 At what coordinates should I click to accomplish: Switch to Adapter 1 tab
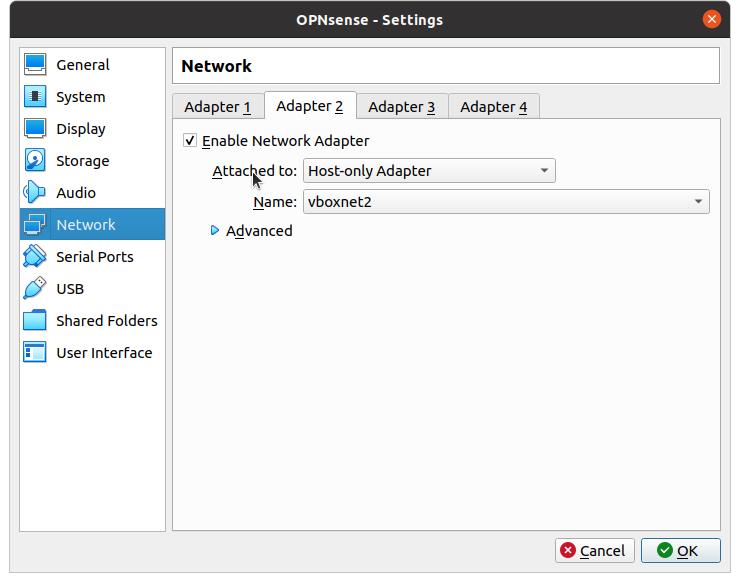[218, 107]
